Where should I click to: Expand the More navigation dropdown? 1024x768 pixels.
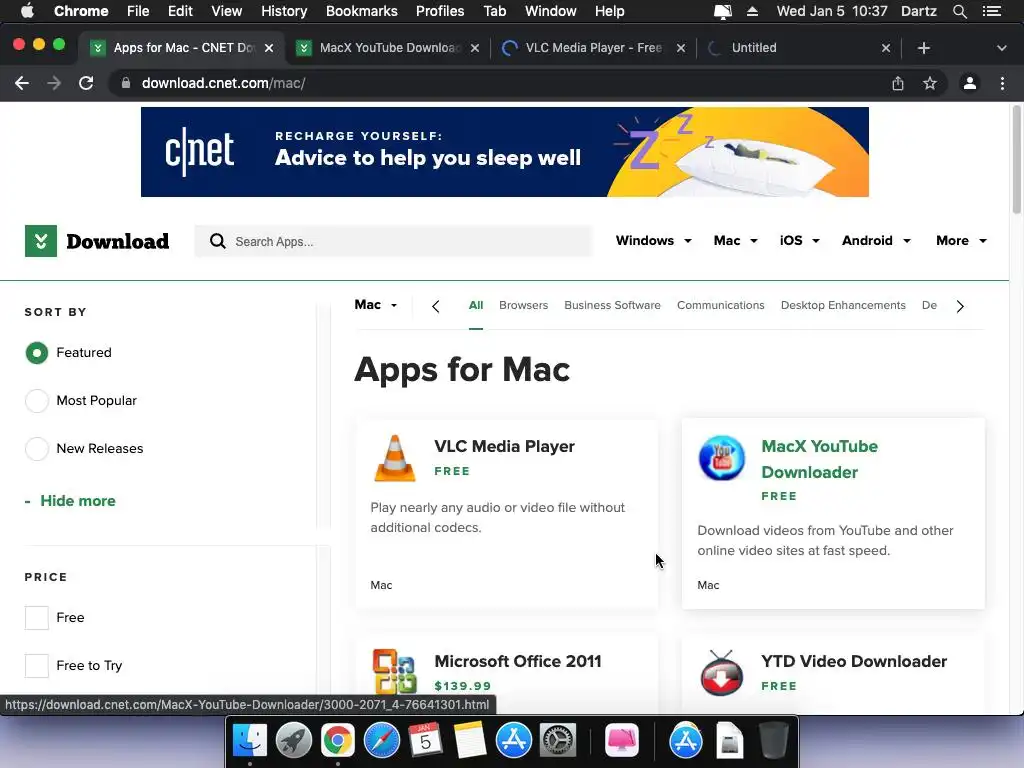[x=961, y=240]
